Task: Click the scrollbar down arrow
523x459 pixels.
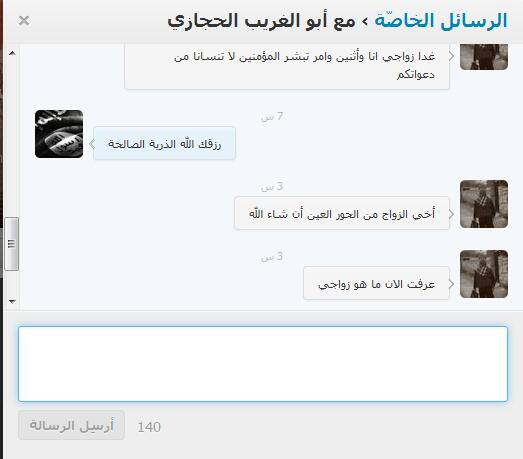Action: click(x=12, y=301)
